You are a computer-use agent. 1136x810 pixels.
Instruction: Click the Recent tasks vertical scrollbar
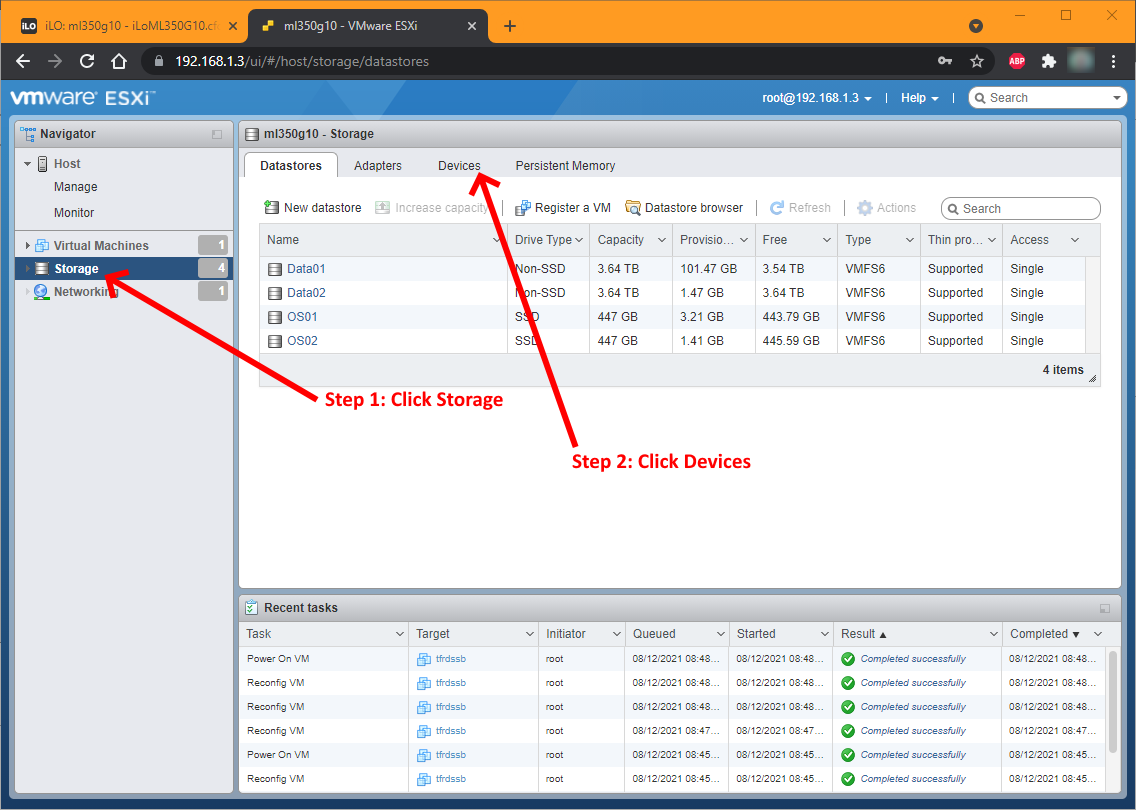coord(1114,701)
